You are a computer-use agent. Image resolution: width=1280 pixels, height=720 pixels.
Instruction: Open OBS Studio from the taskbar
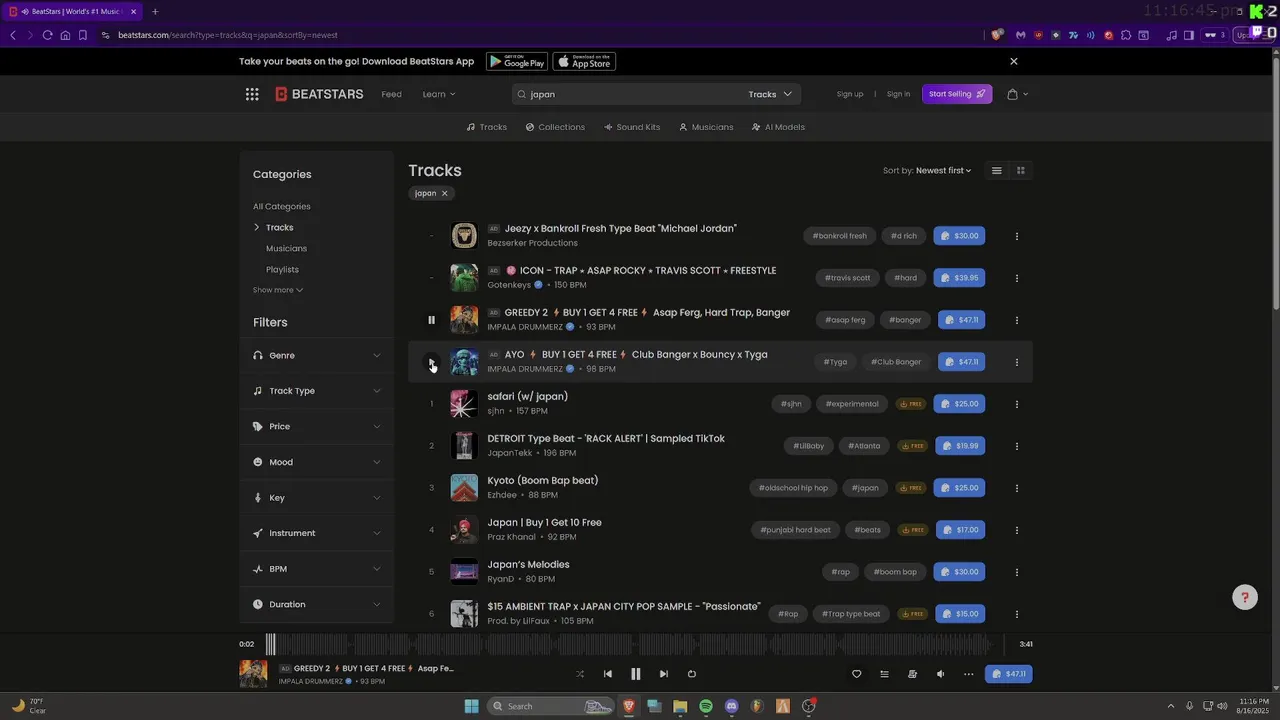coord(809,706)
